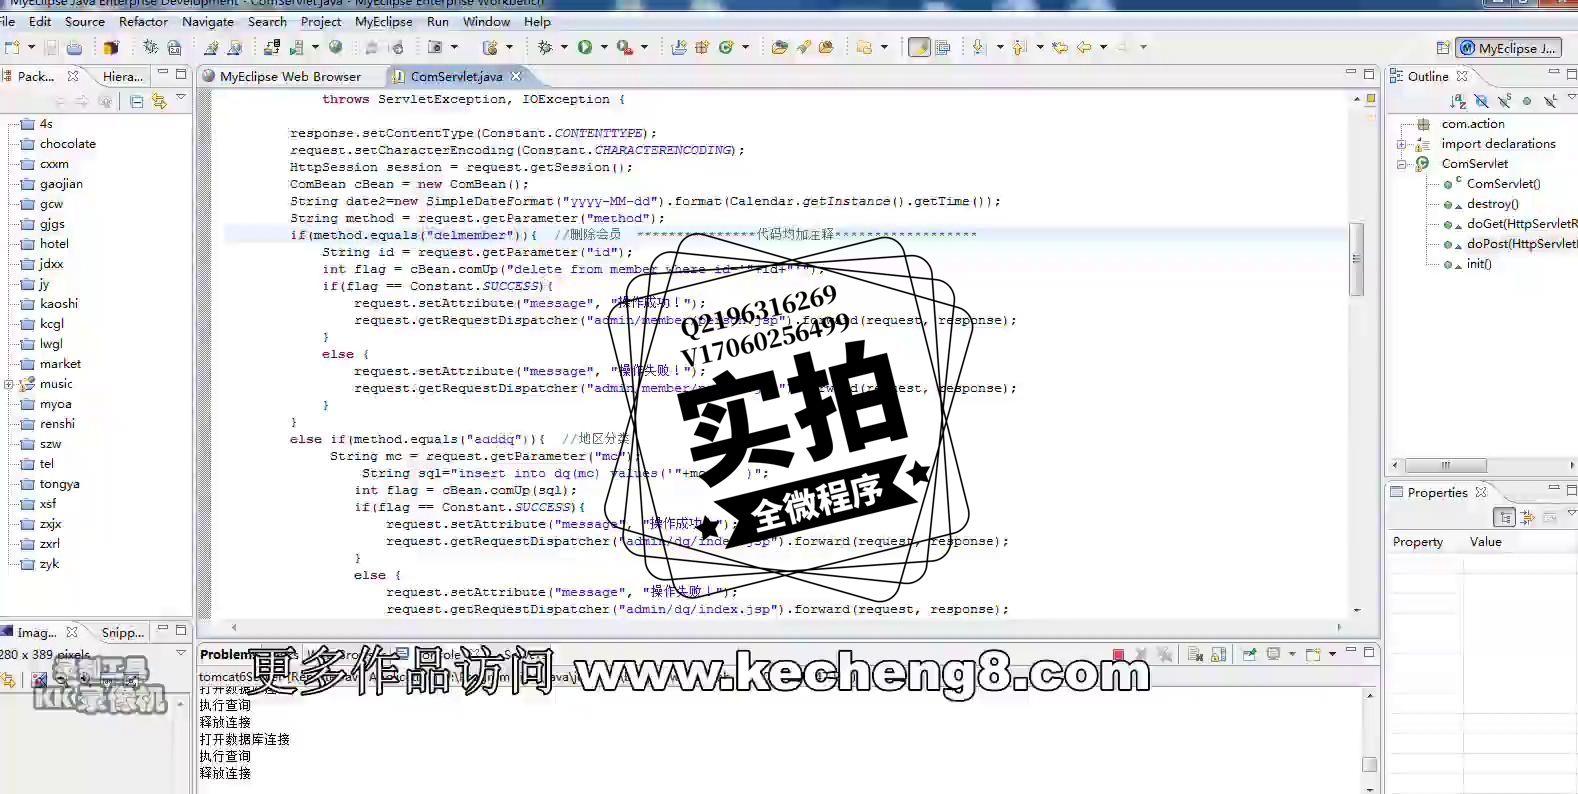The height and width of the screenshot is (794, 1578).
Task: Click the Next Annotation arrow icon
Action: 979,47
